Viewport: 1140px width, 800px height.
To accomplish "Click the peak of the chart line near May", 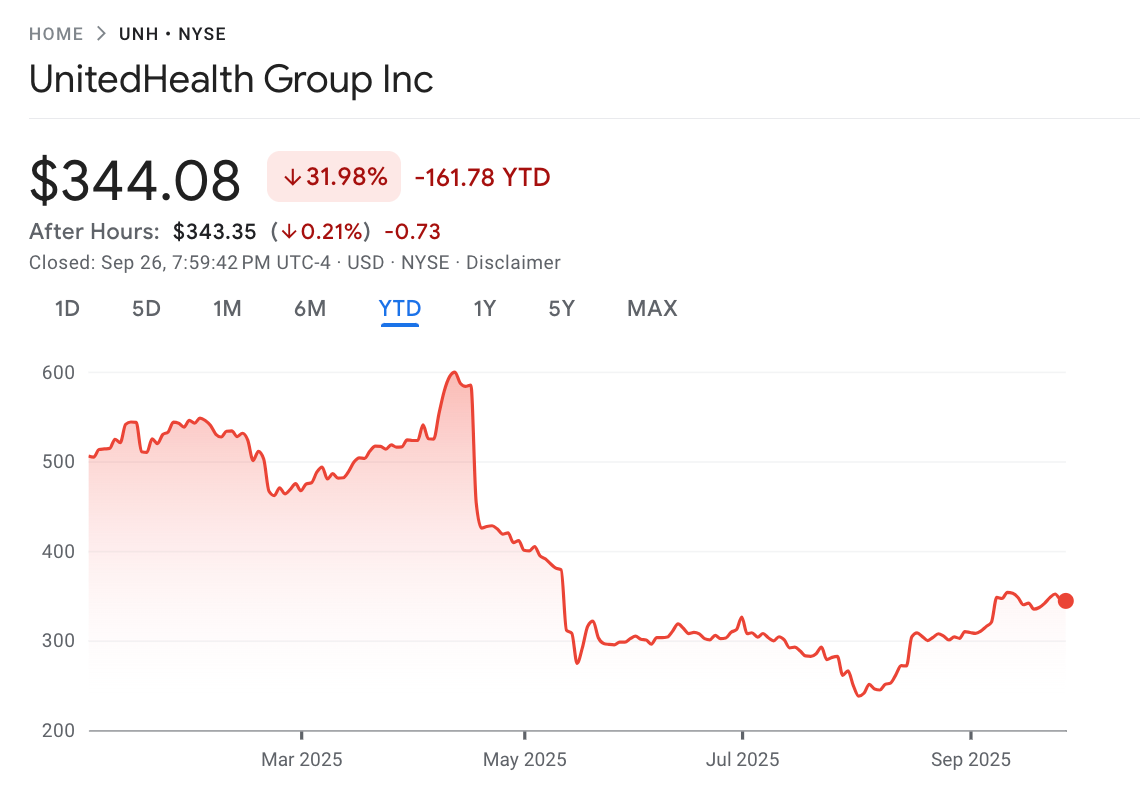I will click(452, 372).
